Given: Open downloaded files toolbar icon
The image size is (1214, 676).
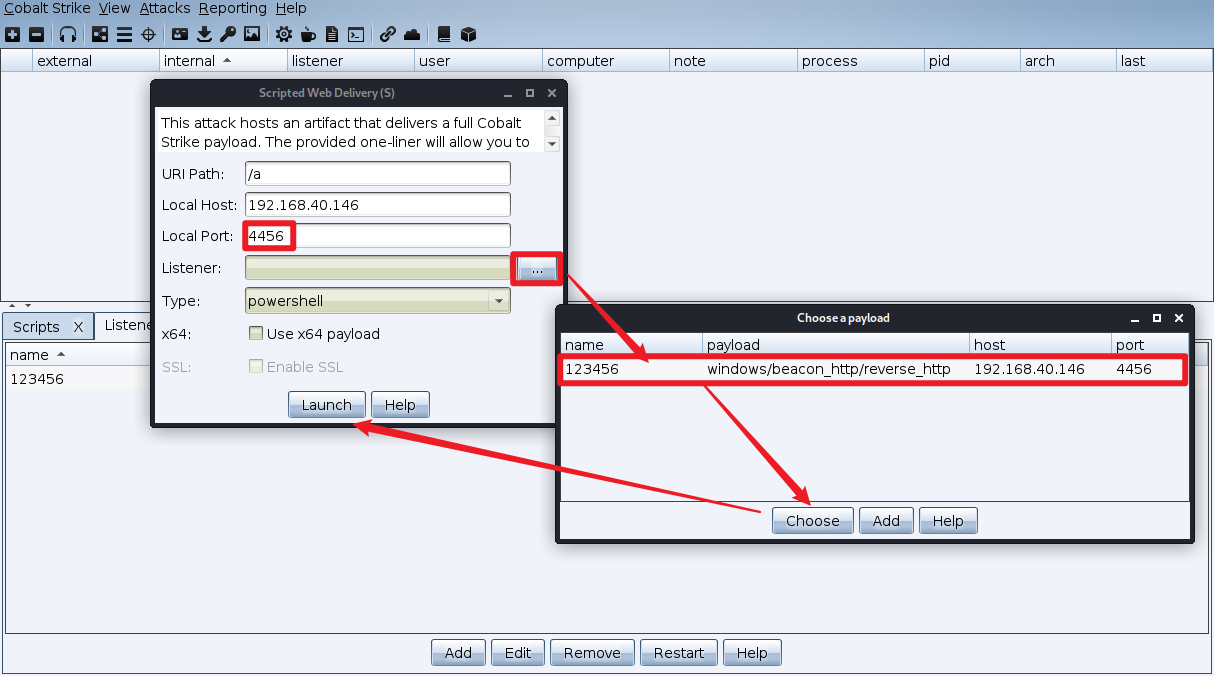Looking at the screenshot, I should pyautogui.click(x=205, y=34).
